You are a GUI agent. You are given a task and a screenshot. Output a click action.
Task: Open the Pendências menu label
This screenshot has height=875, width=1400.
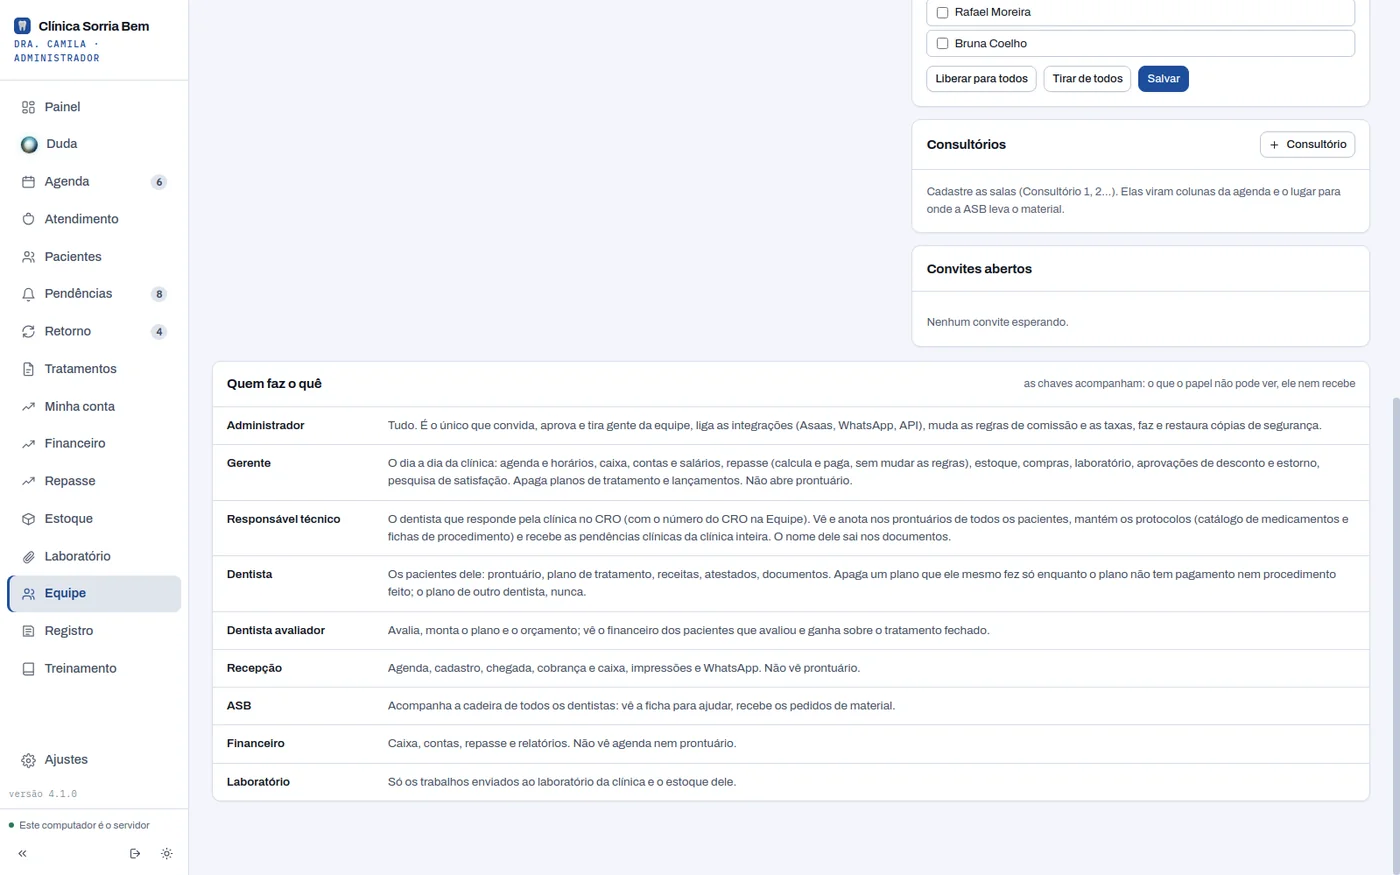click(x=78, y=294)
